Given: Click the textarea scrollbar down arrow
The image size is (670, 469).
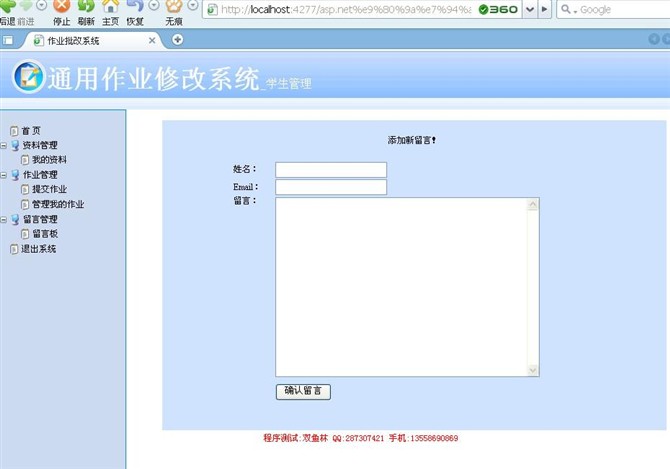Looking at the screenshot, I should (533, 370).
